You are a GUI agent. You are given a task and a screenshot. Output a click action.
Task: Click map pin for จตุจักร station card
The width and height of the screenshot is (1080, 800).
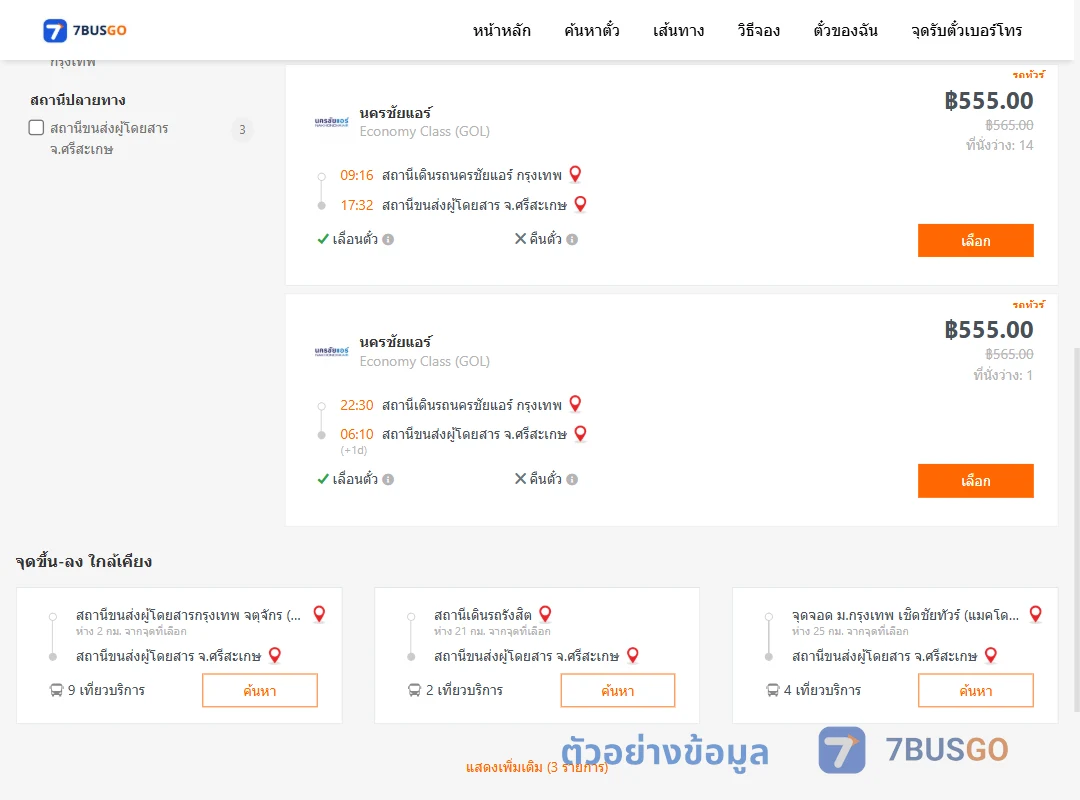click(319, 614)
